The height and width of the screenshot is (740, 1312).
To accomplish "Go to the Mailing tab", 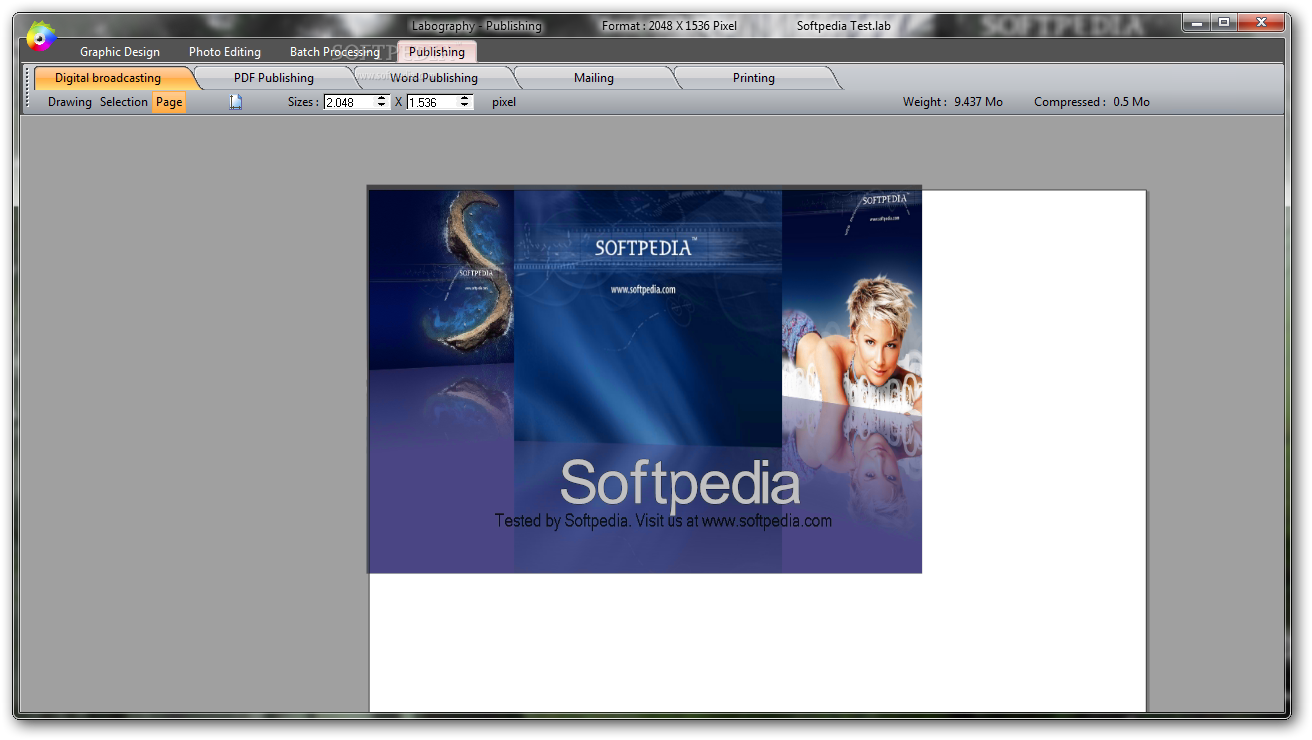I will [594, 78].
